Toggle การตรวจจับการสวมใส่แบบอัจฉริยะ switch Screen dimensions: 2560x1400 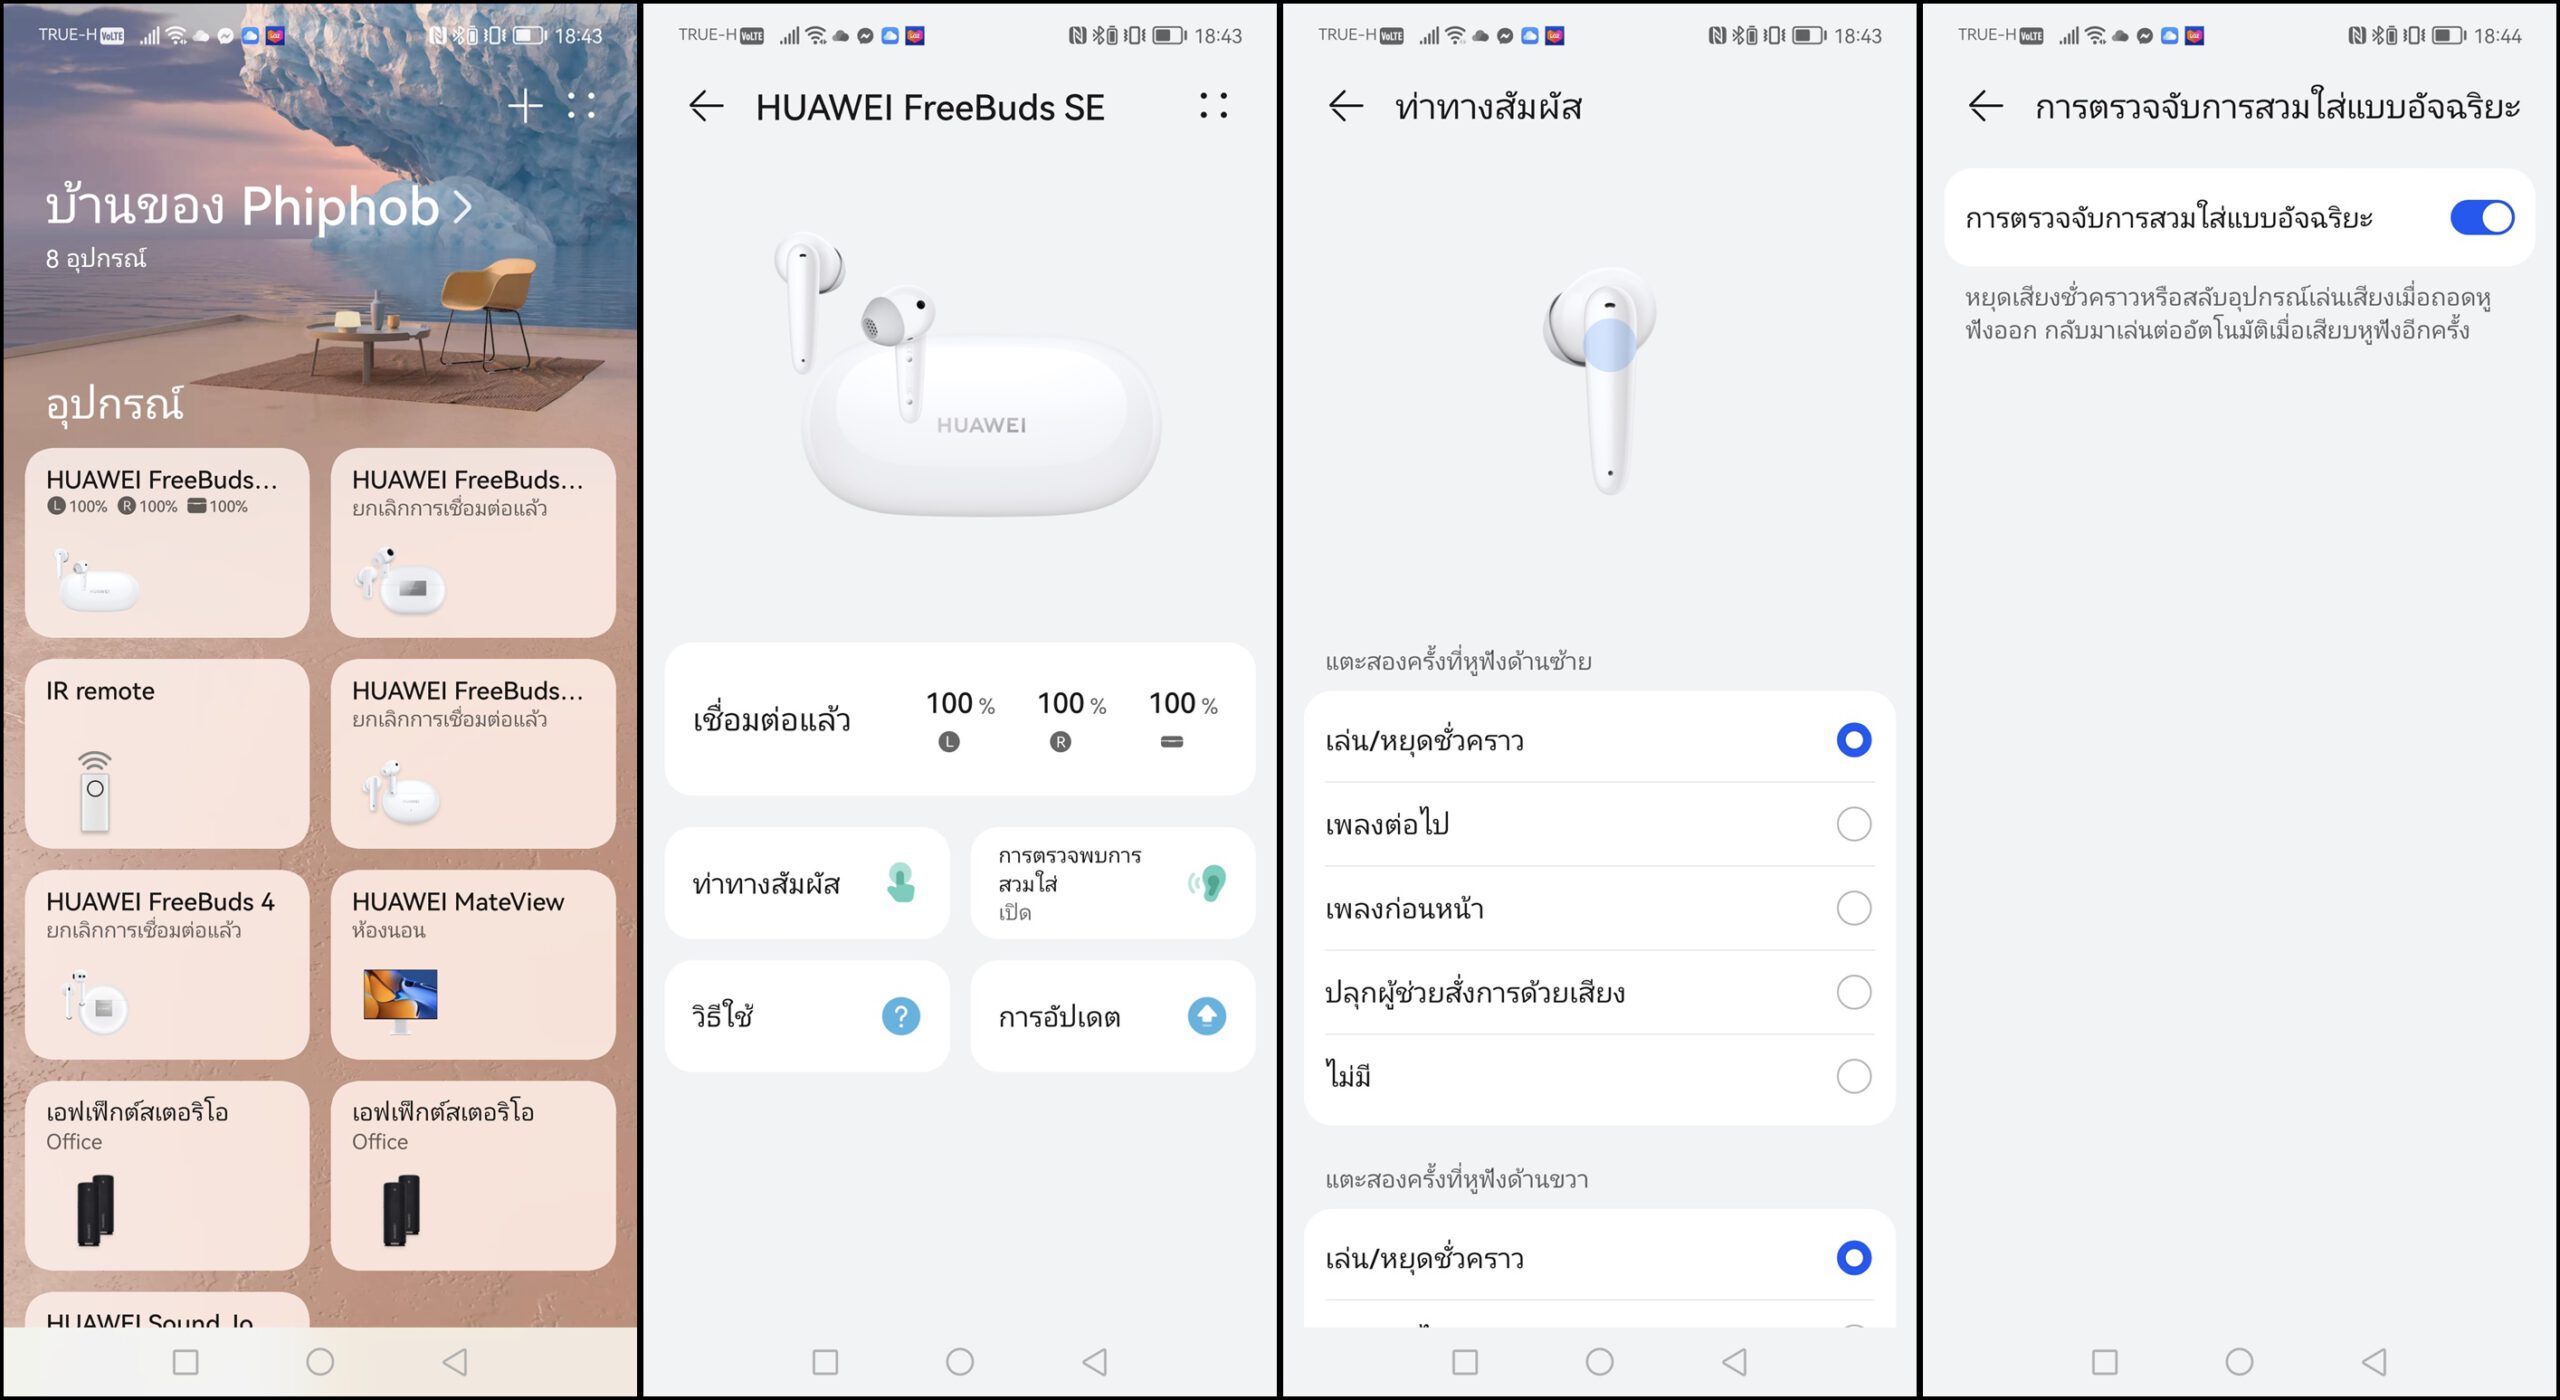click(x=2482, y=218)
